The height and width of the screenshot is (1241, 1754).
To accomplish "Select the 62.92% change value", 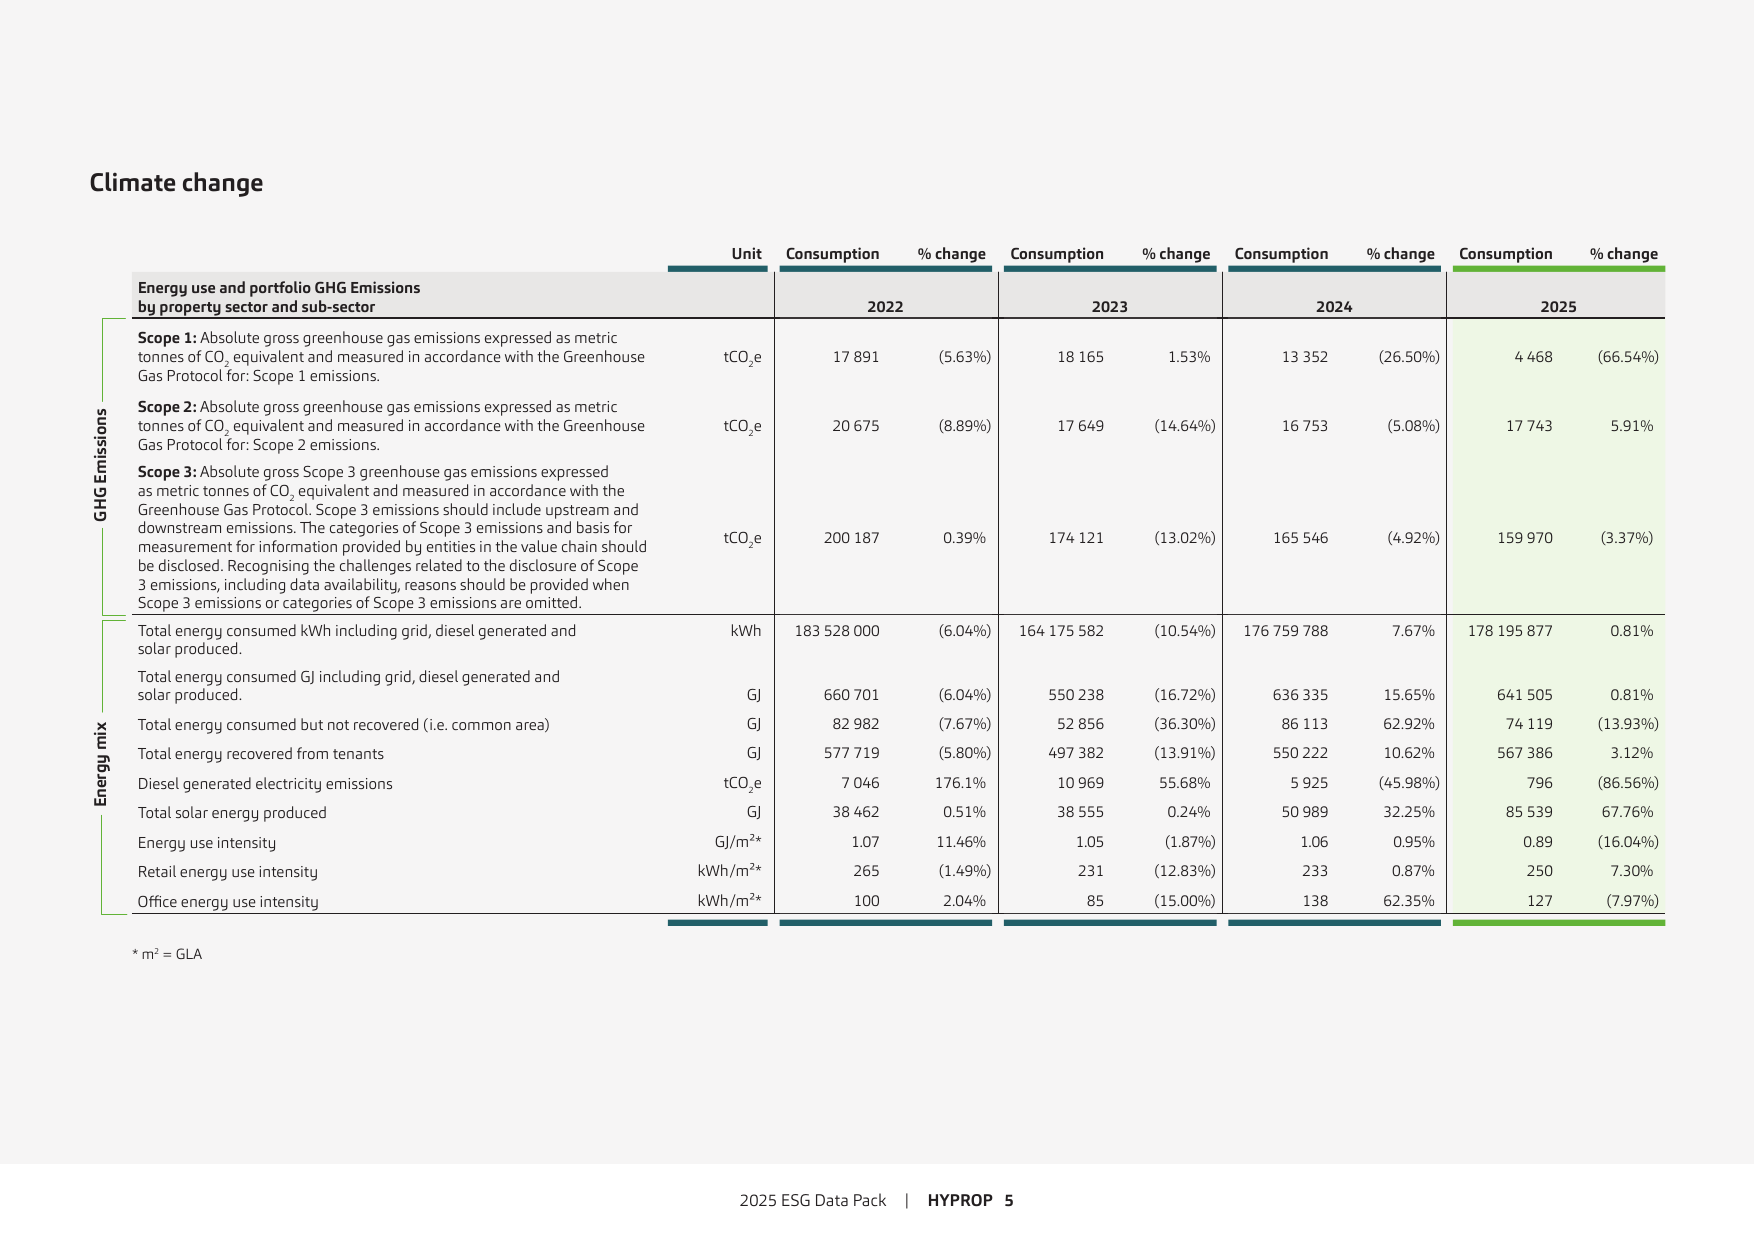I will (x=1408, y=724).
